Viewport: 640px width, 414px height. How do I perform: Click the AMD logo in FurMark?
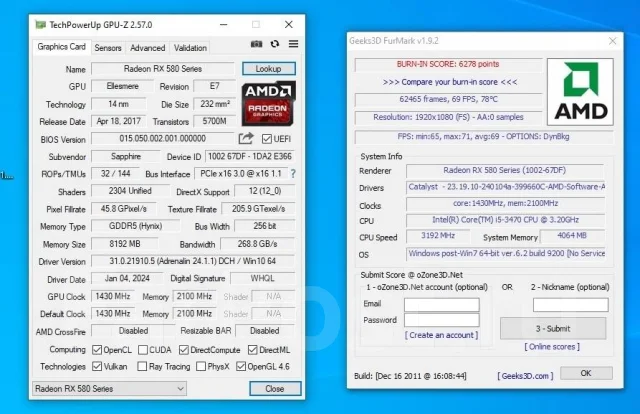coord(580,91)
